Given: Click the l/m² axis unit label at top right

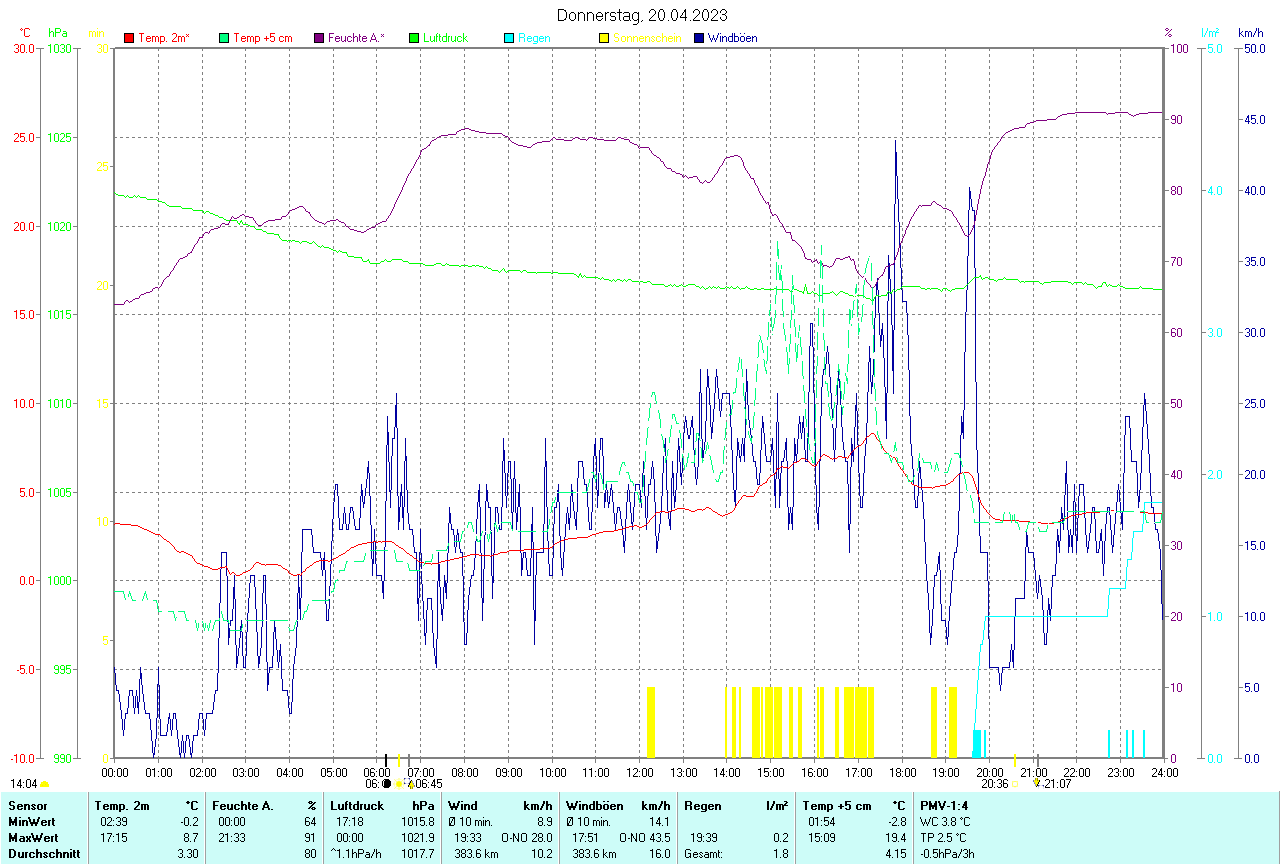Looking at the screenshot, I should click(x=1210, y=33).
